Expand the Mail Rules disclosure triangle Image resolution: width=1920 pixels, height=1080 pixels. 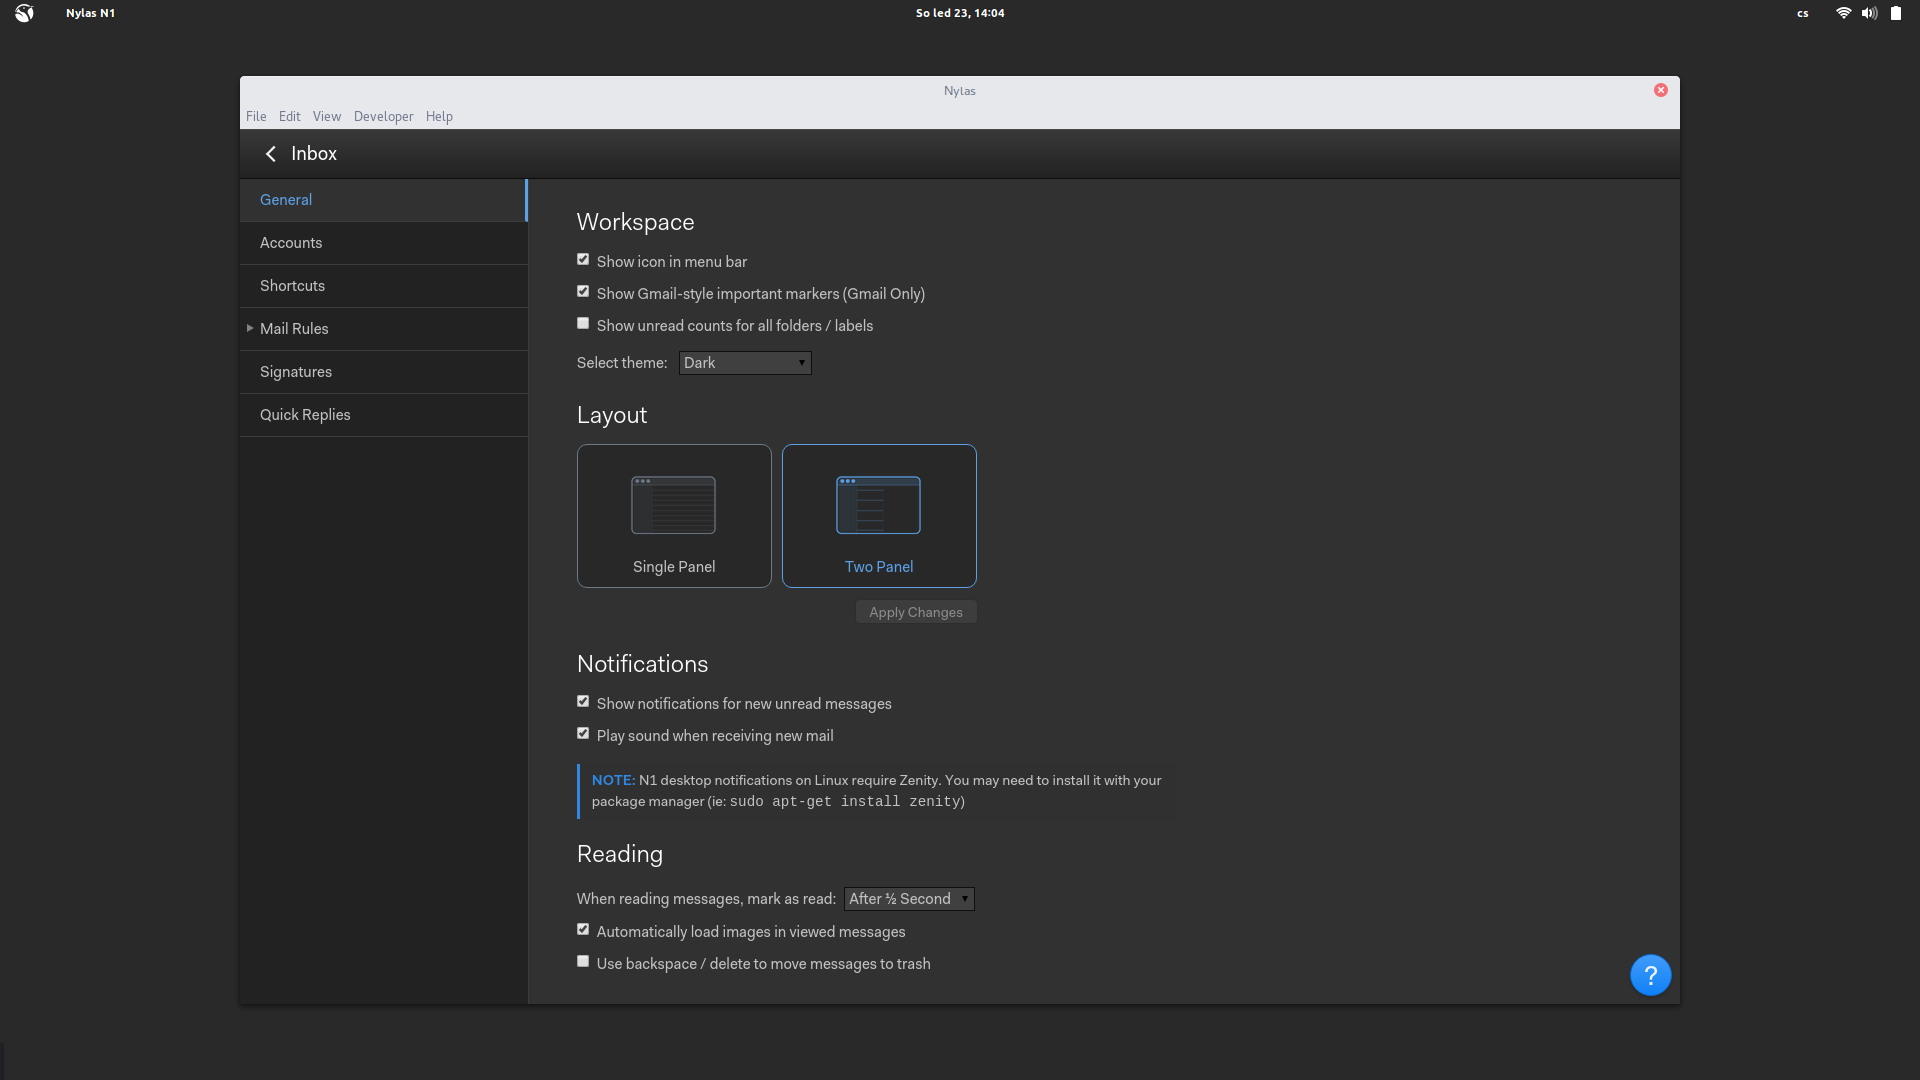[250, 328]
